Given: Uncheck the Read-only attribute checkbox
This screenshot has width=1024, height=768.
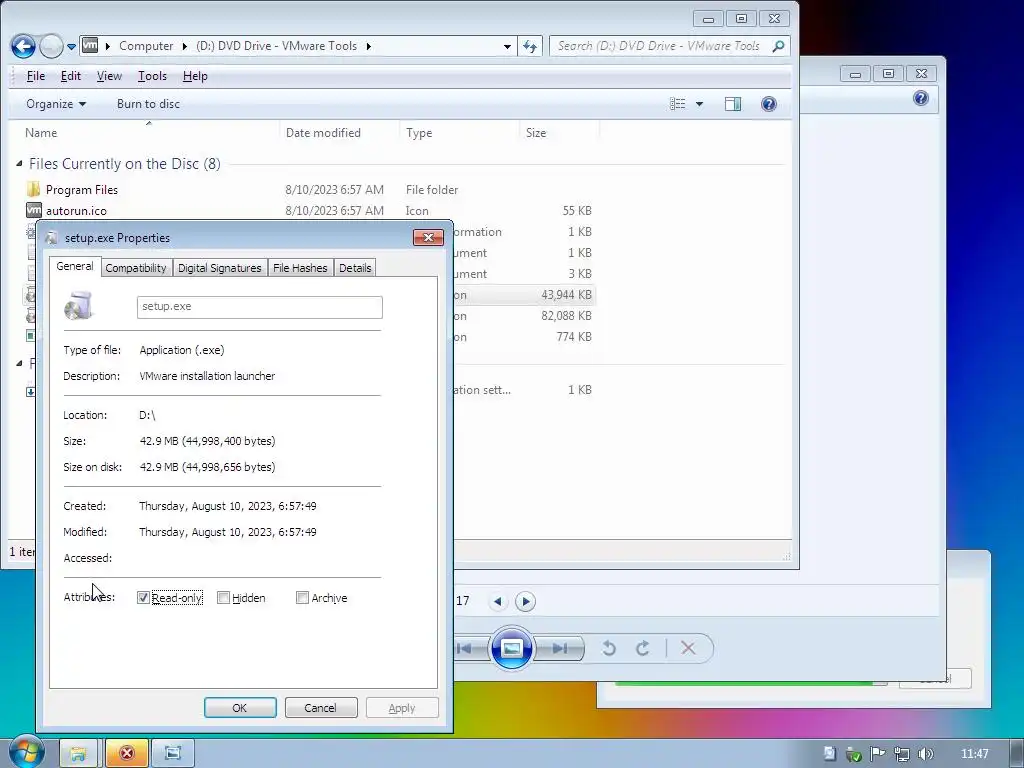Looking at the screenshot, I should click(x=143, y=598).
